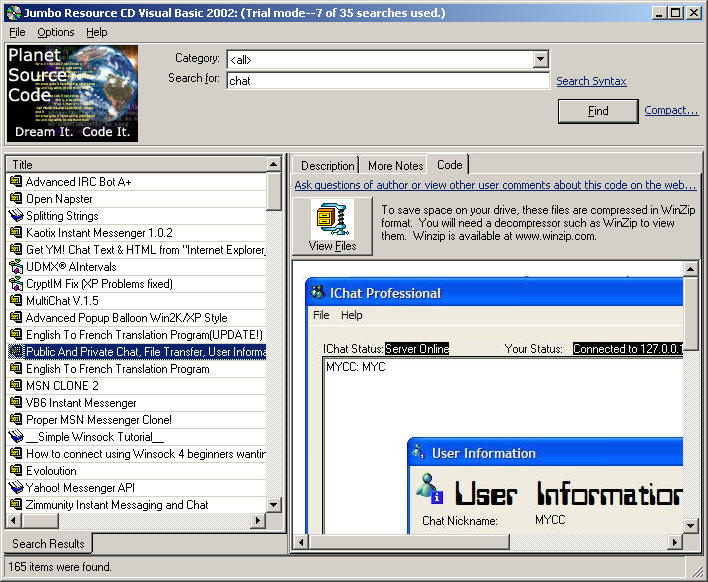
Task: Click the results list horizontal scrollbar thumb
Action: click(x=40, y=521)
